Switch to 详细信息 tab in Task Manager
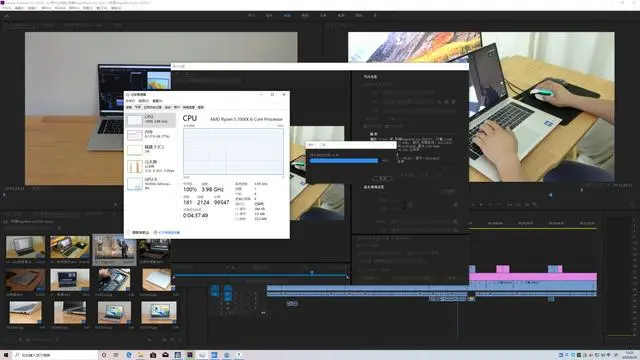Viewport: 640px width, 360px height. [188, 107]
